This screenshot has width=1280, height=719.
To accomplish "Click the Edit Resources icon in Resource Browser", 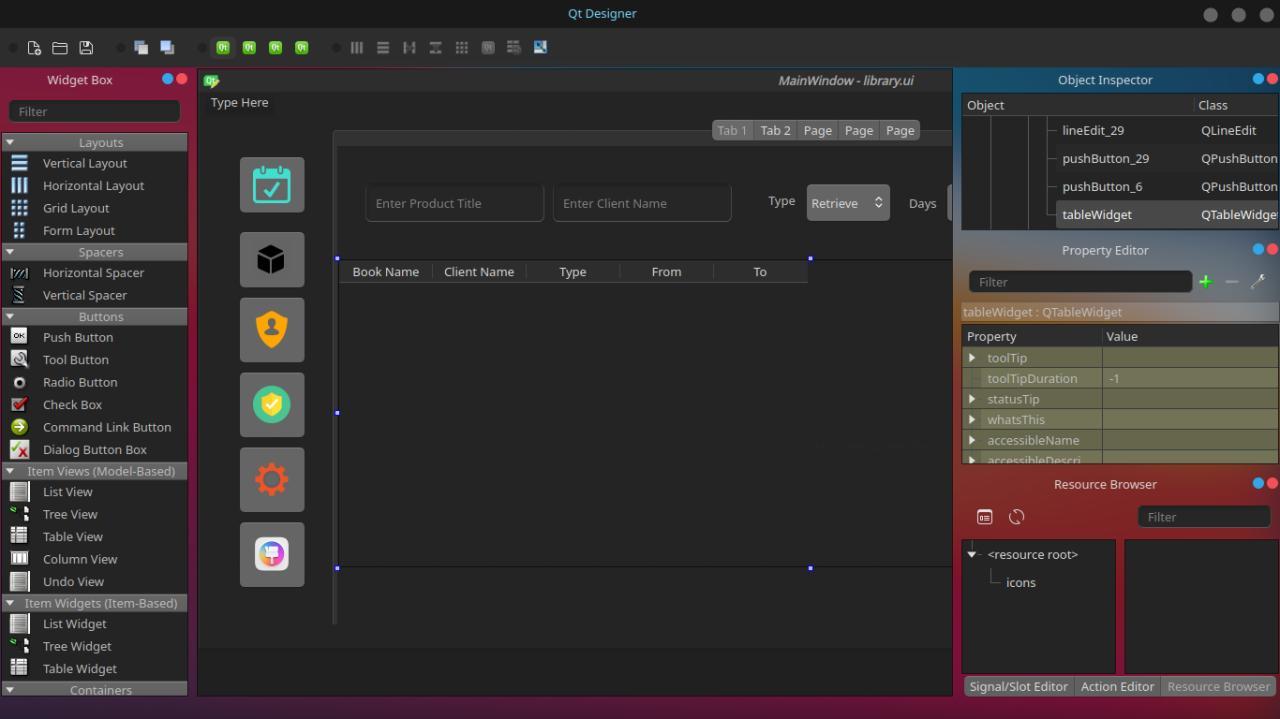I will tap(985, 517).
